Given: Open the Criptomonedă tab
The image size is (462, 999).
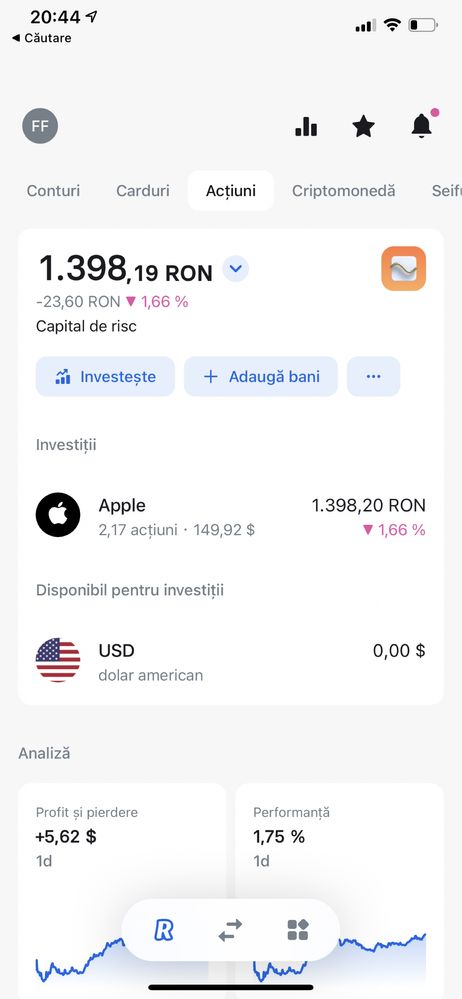Looking at the screenshot, I should coord(343,190).
